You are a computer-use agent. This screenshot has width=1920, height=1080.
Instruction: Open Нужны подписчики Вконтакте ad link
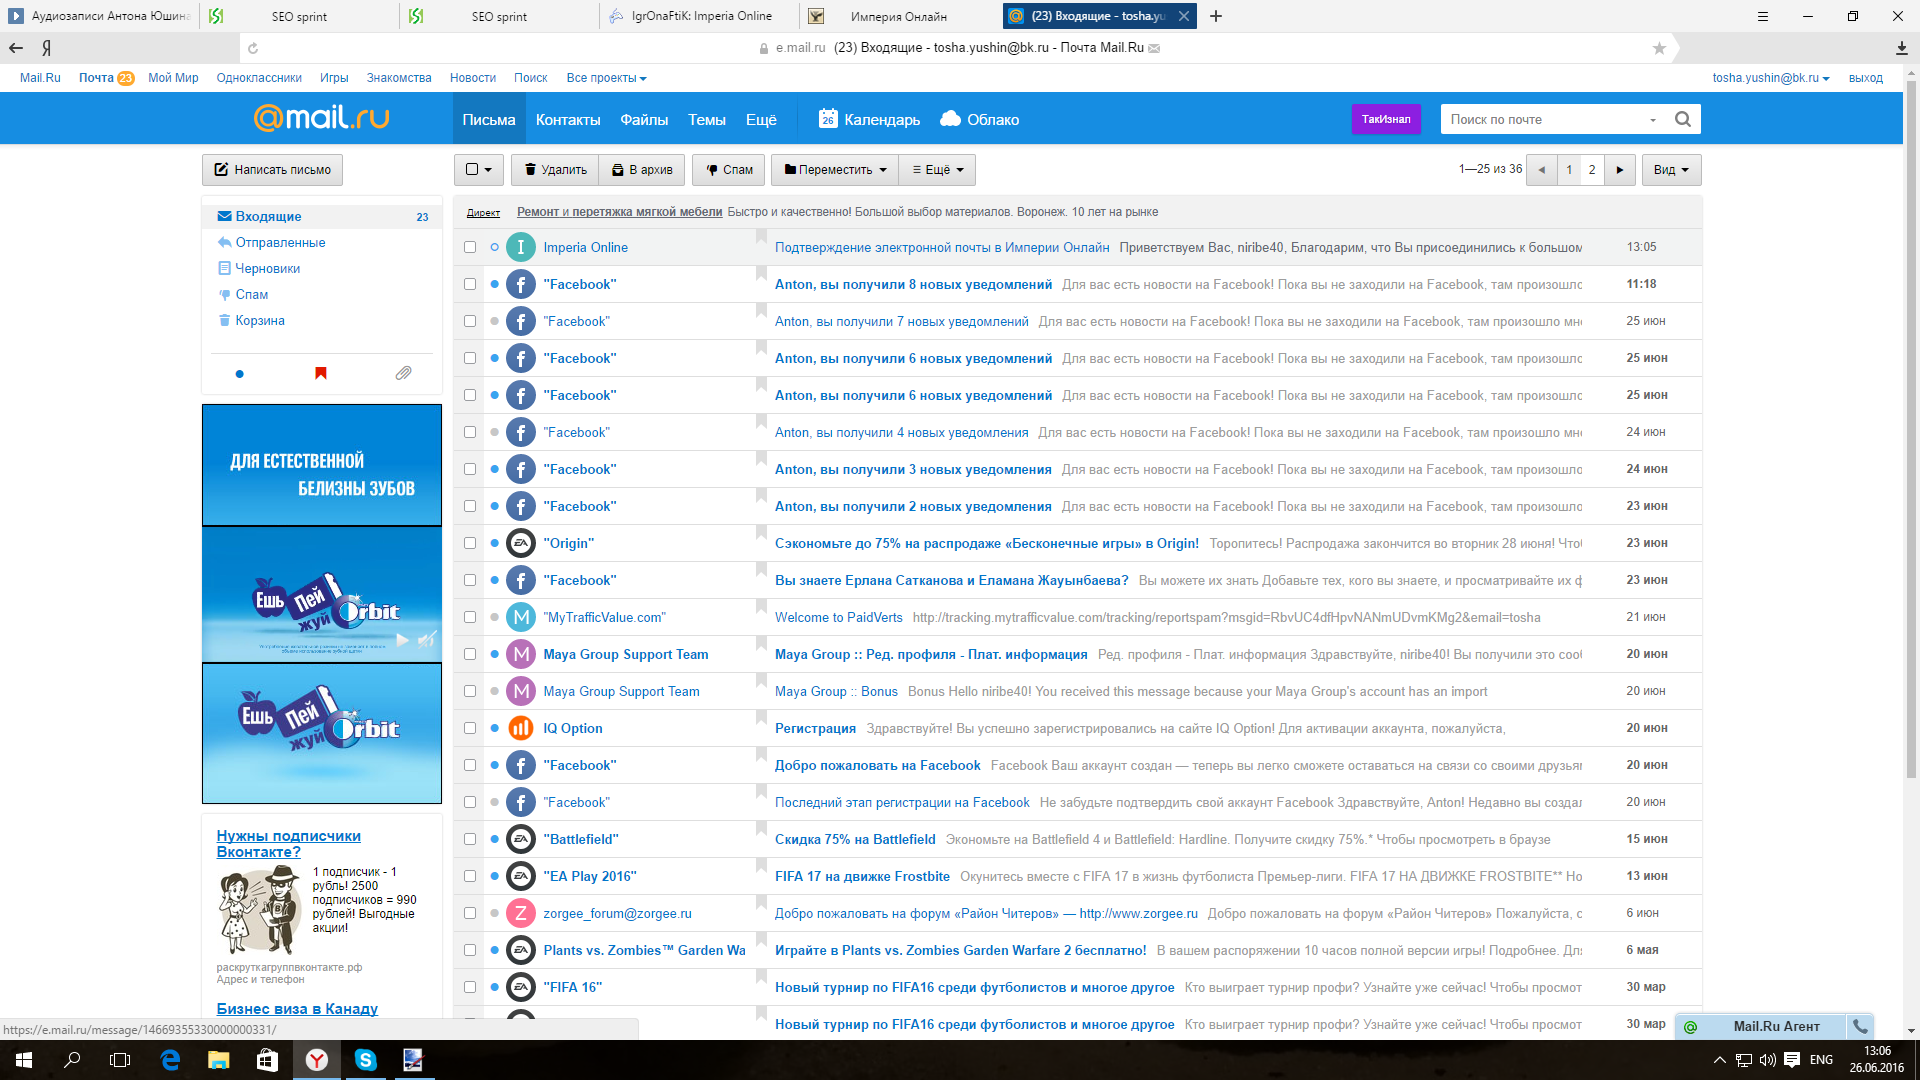288,844
